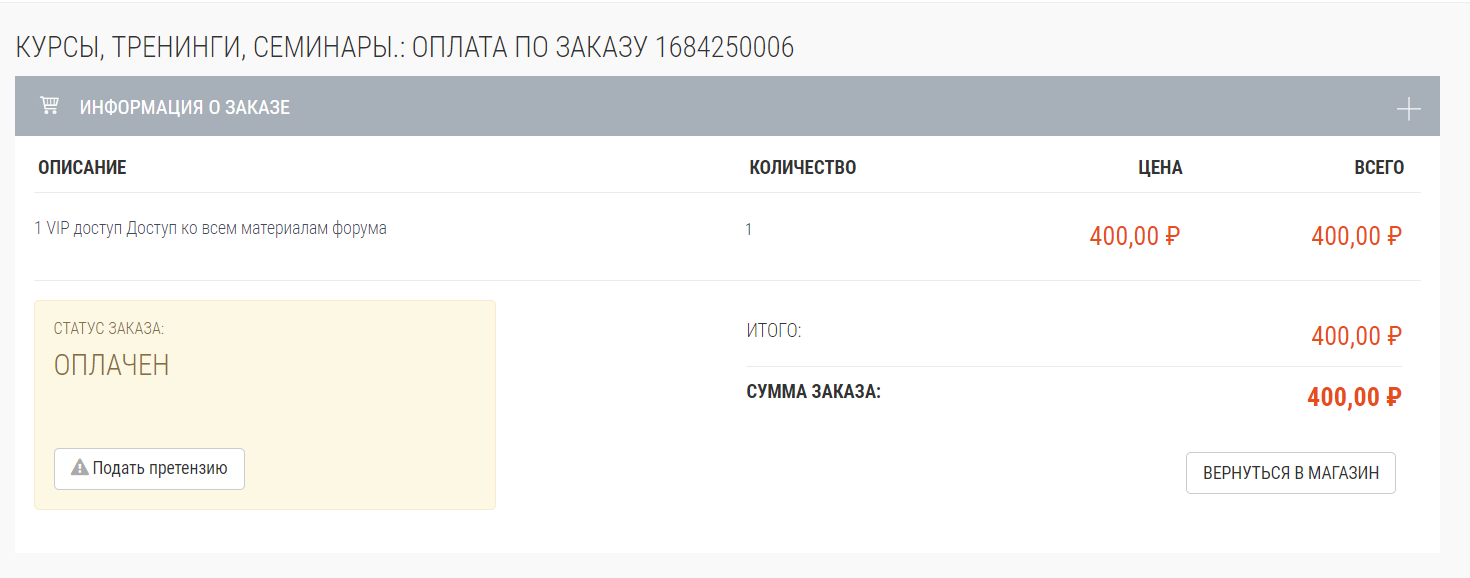Click the КОЛИЧЕСТВО column header
1470x578 pixels.
(x=803, y=168)
